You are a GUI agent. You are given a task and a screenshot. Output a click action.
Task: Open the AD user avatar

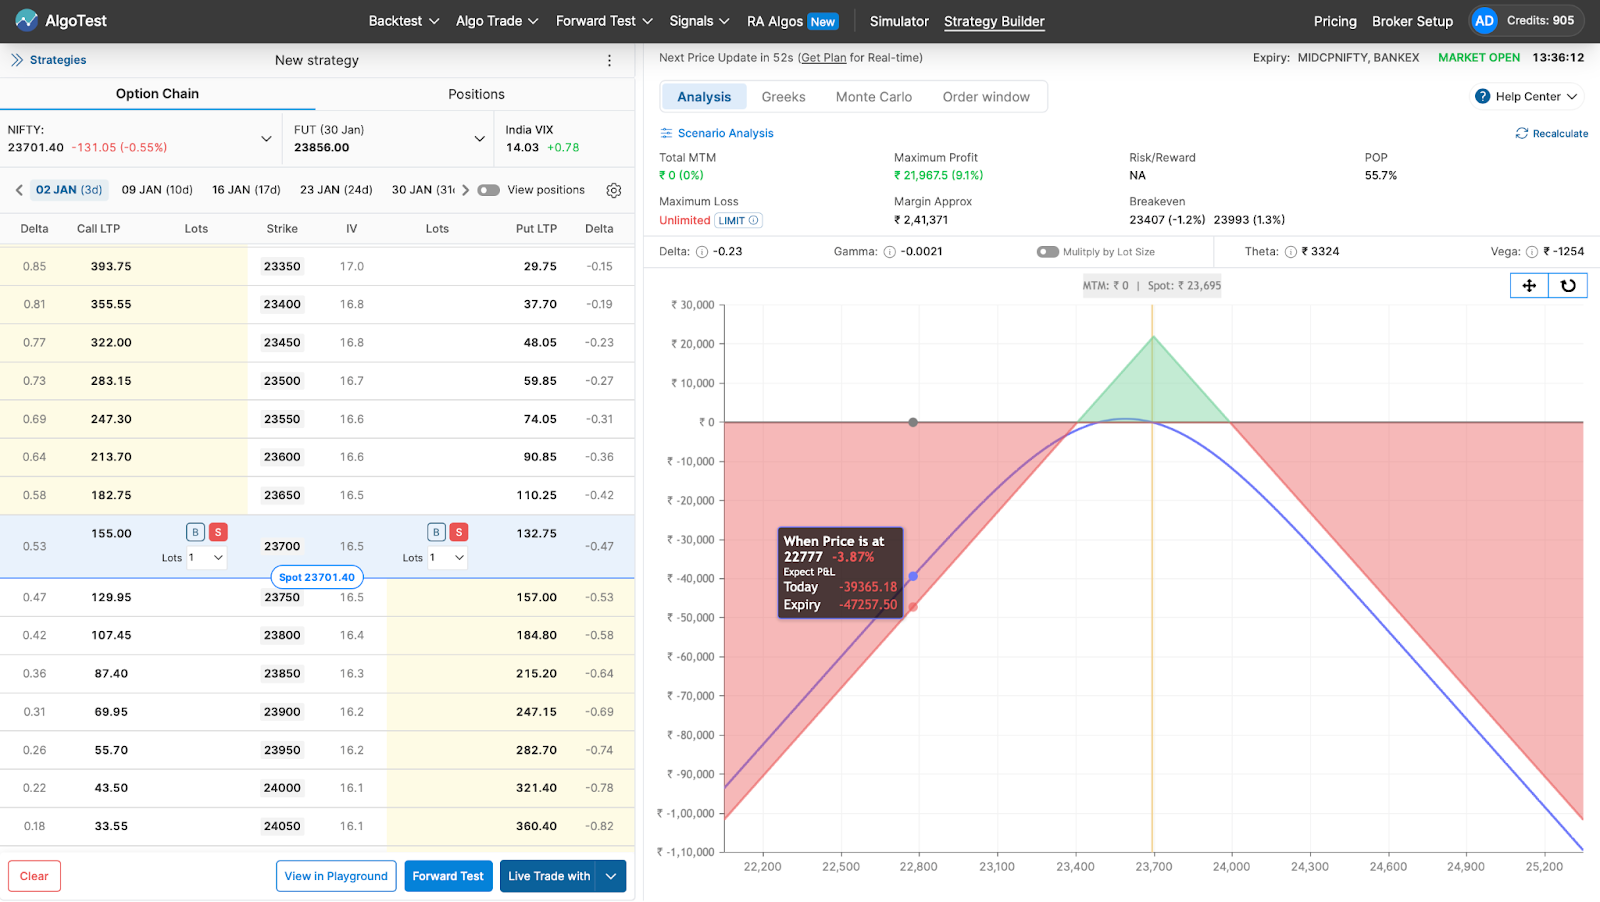pos(1485,20)
